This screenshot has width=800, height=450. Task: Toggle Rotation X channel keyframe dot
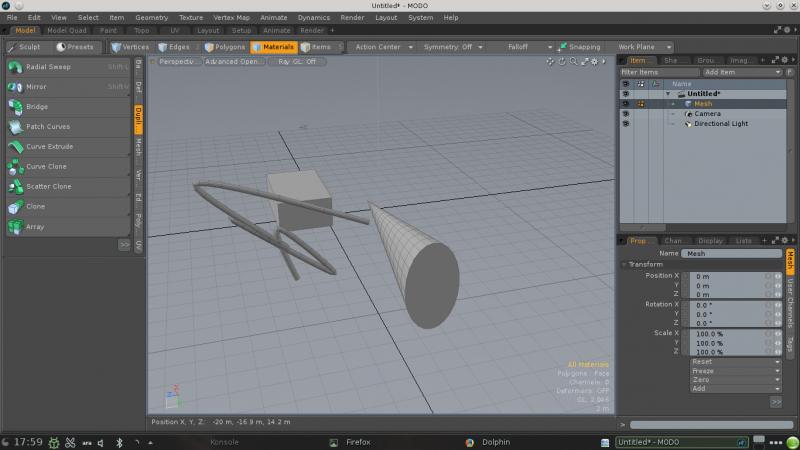(768, 305)
